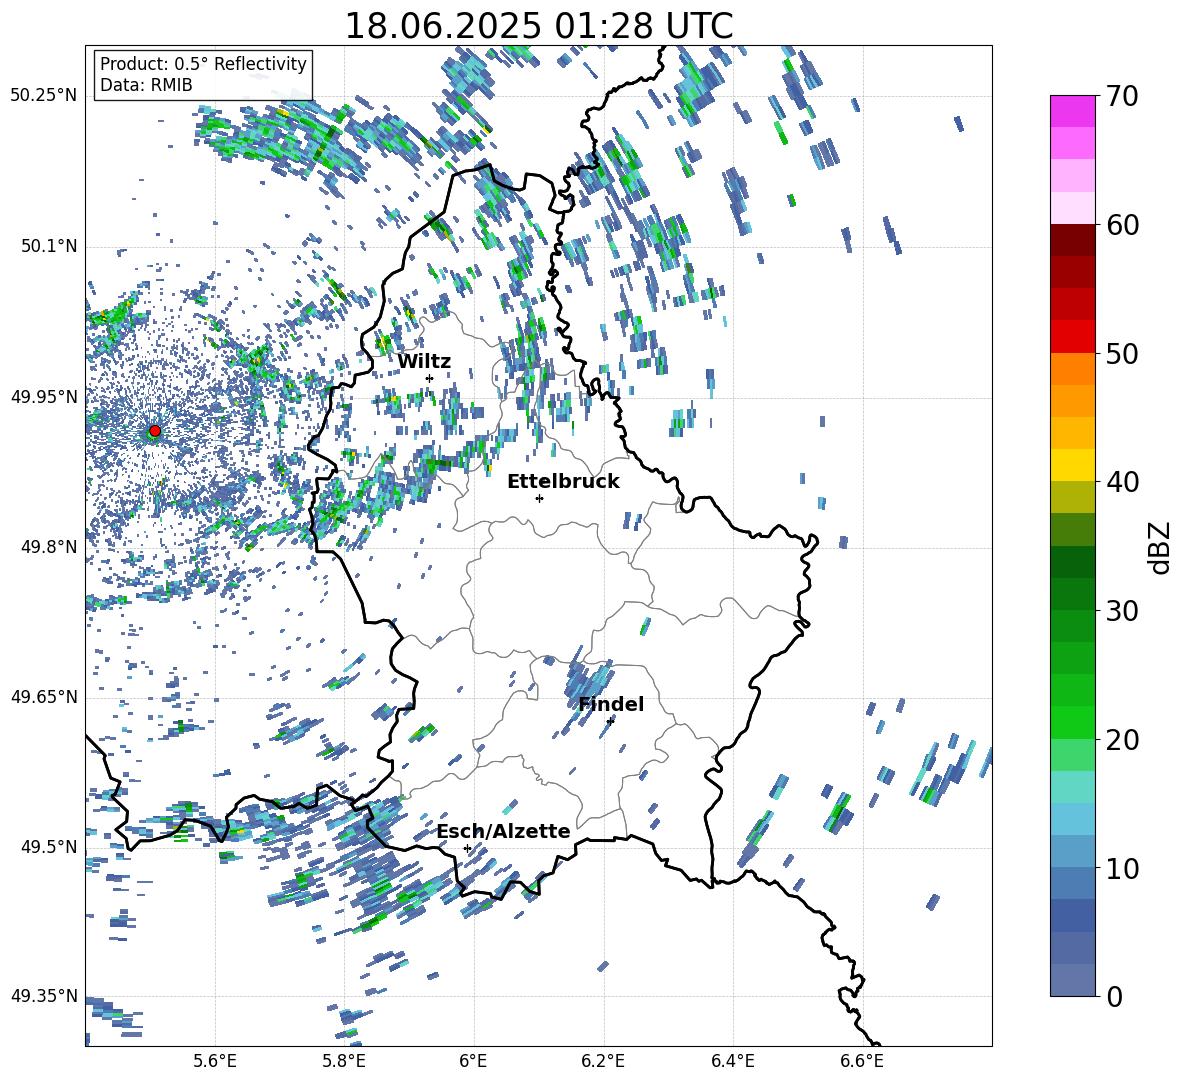Click the Findel city label
The height and width of the screenshot is (1081, 1184).
click(x=611, y=704)
